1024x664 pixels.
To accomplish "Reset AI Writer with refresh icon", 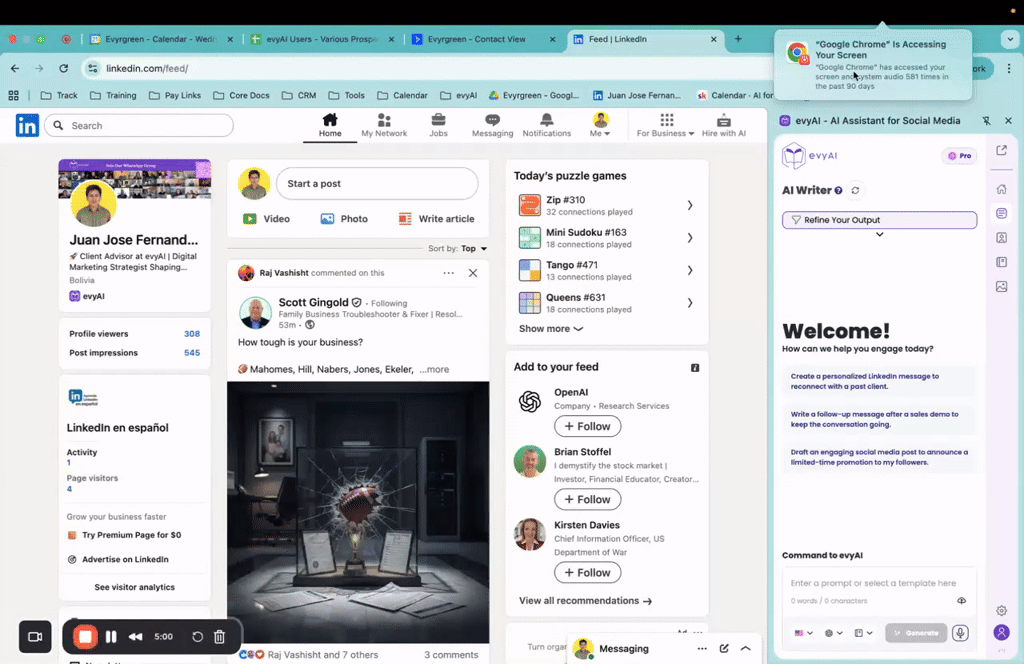I will (x=855, y=191).
